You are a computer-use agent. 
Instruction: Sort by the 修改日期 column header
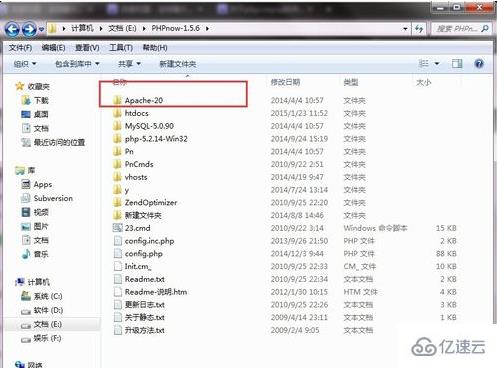point(285,82)
